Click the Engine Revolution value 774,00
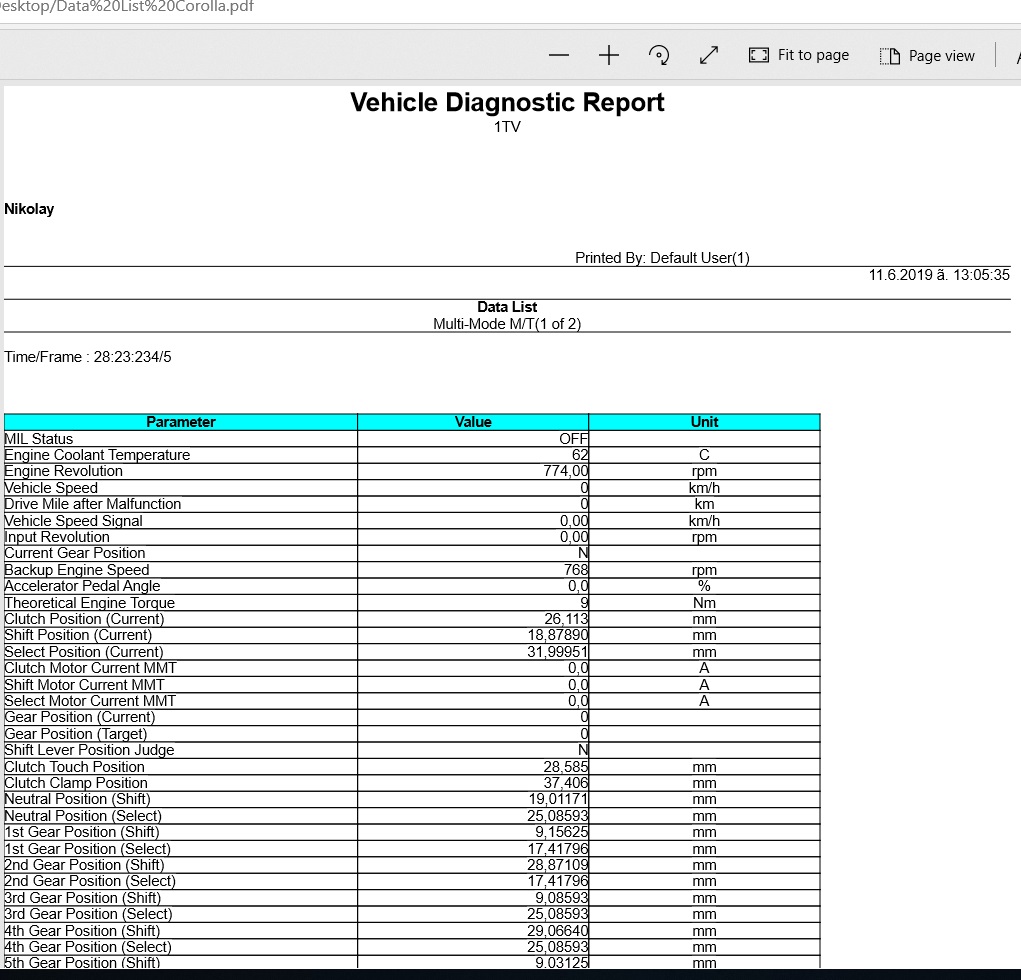The height and width of the screenshot is (980, 1021). point(565,471)
